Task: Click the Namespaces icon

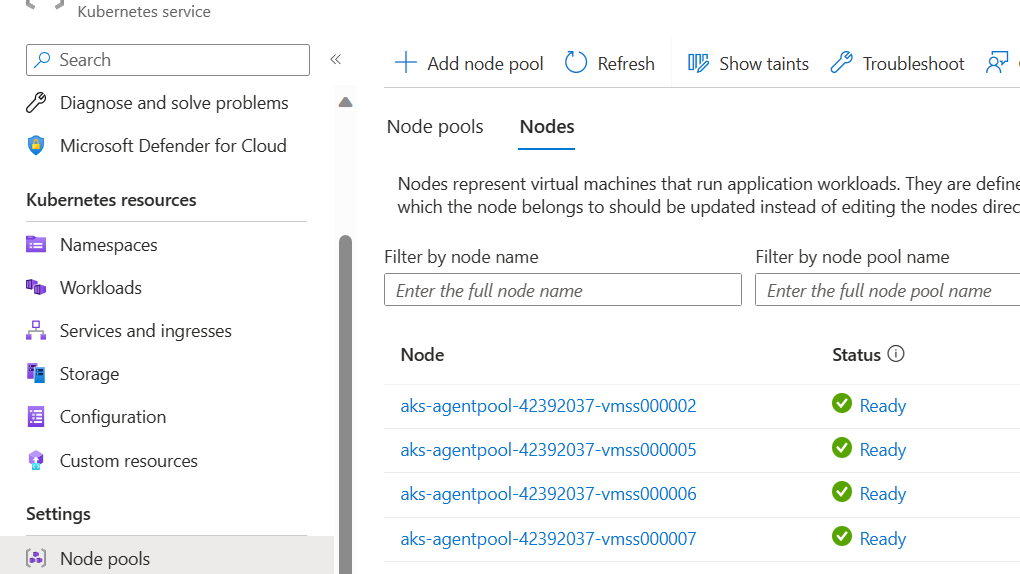Action: pyautogui.click(x=36, y=244)
